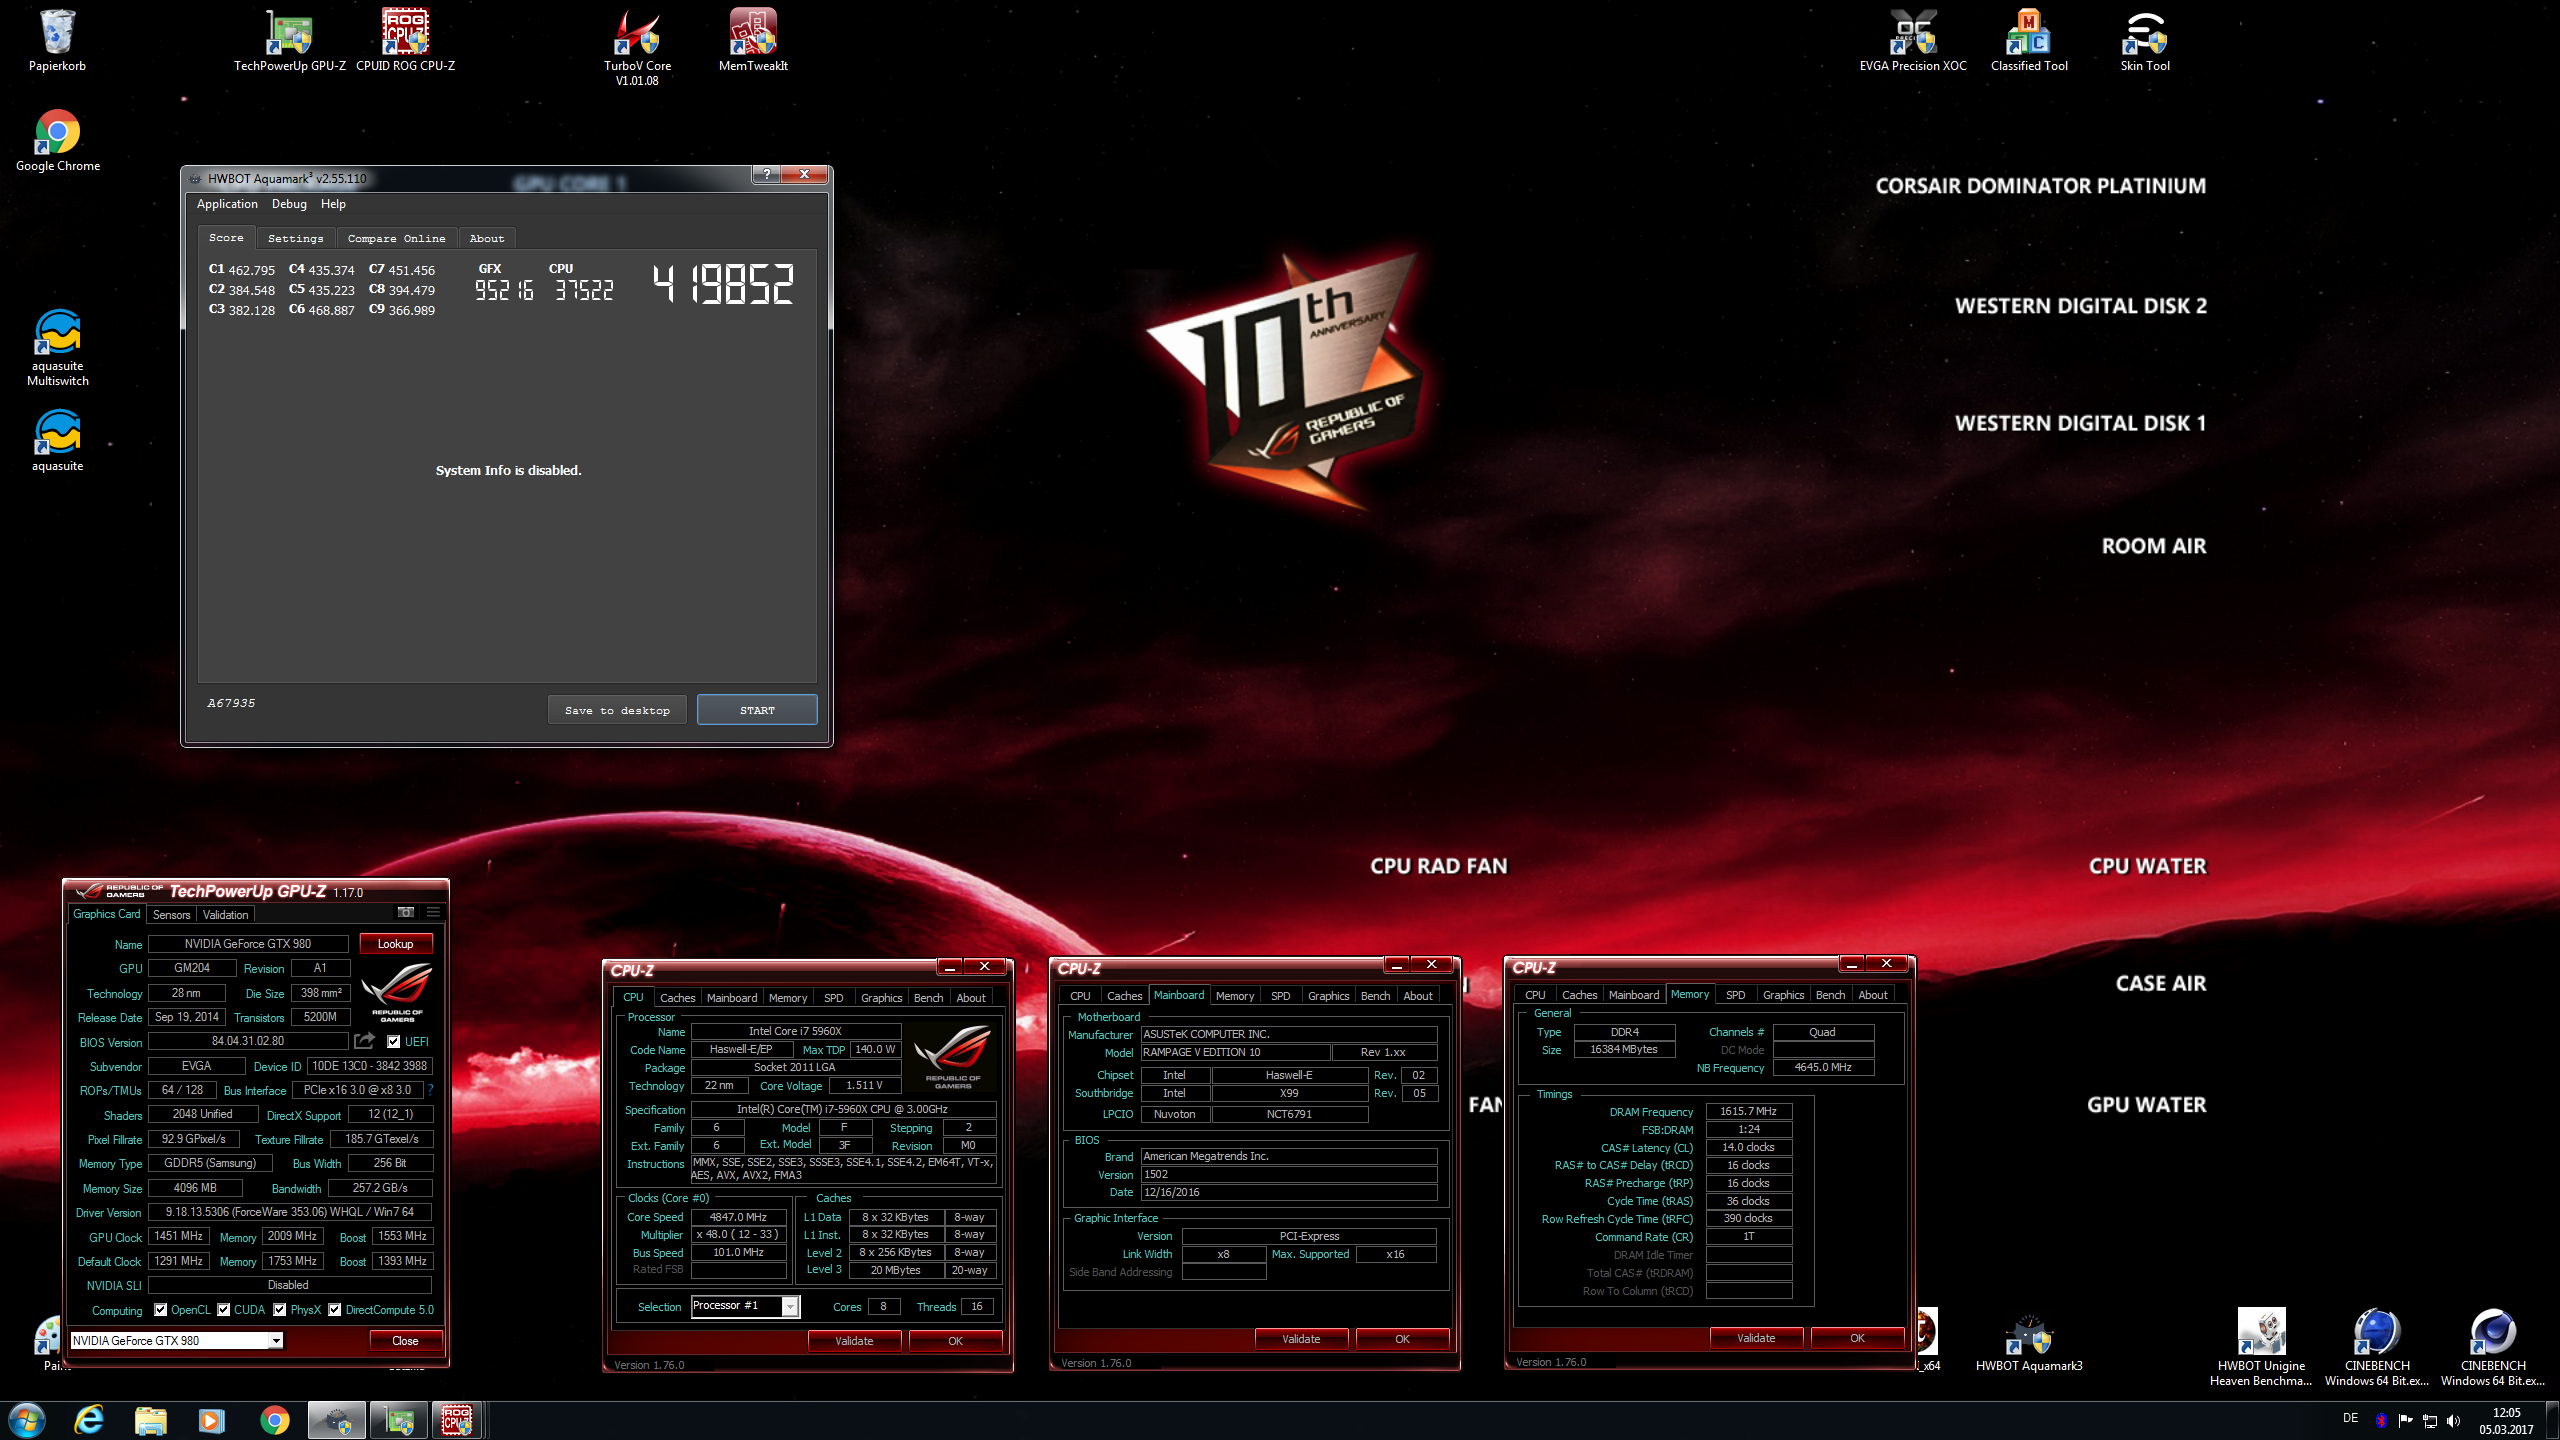The width and height of the screenshot is (2560, 1440).
Task: Switch to Aquamark3 taskbar button
Action: [336, 1420]
